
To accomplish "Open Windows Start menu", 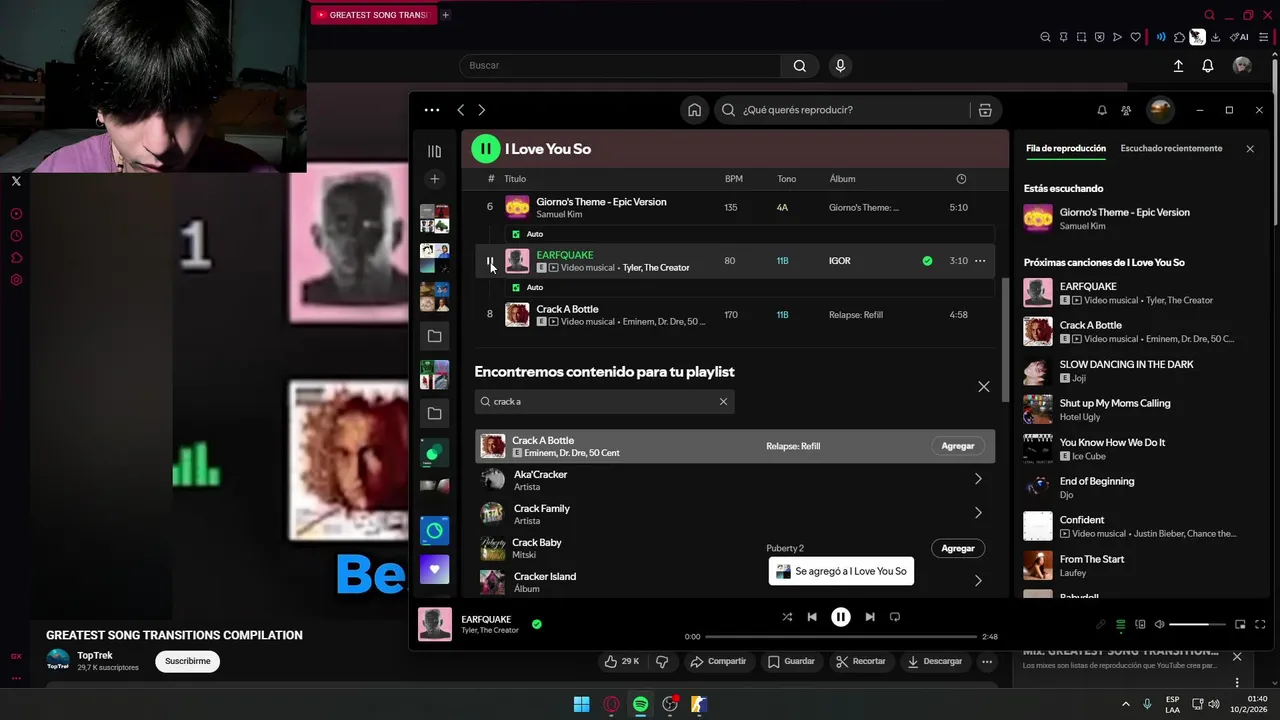I will pos(581,705).
